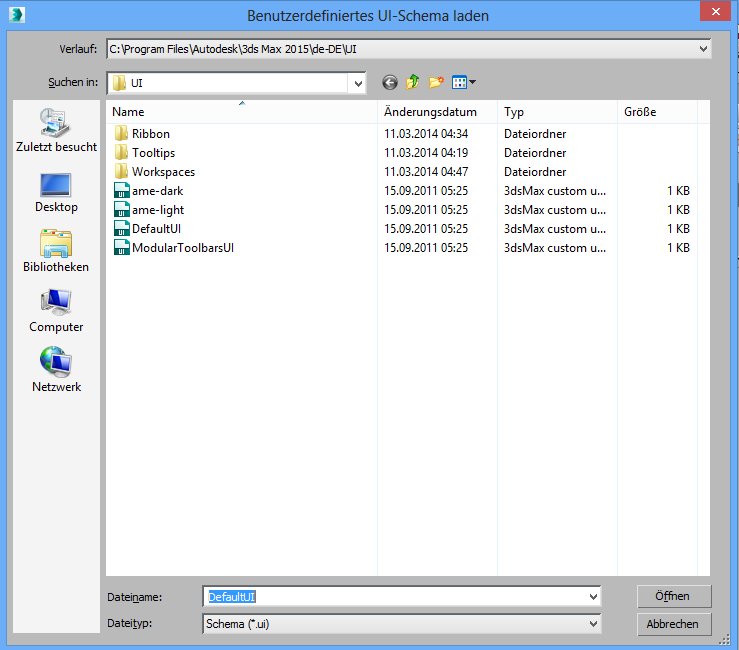
Task: Click the 'ame-light' file name
Action: pyautogui.click(x=158, y=210)
